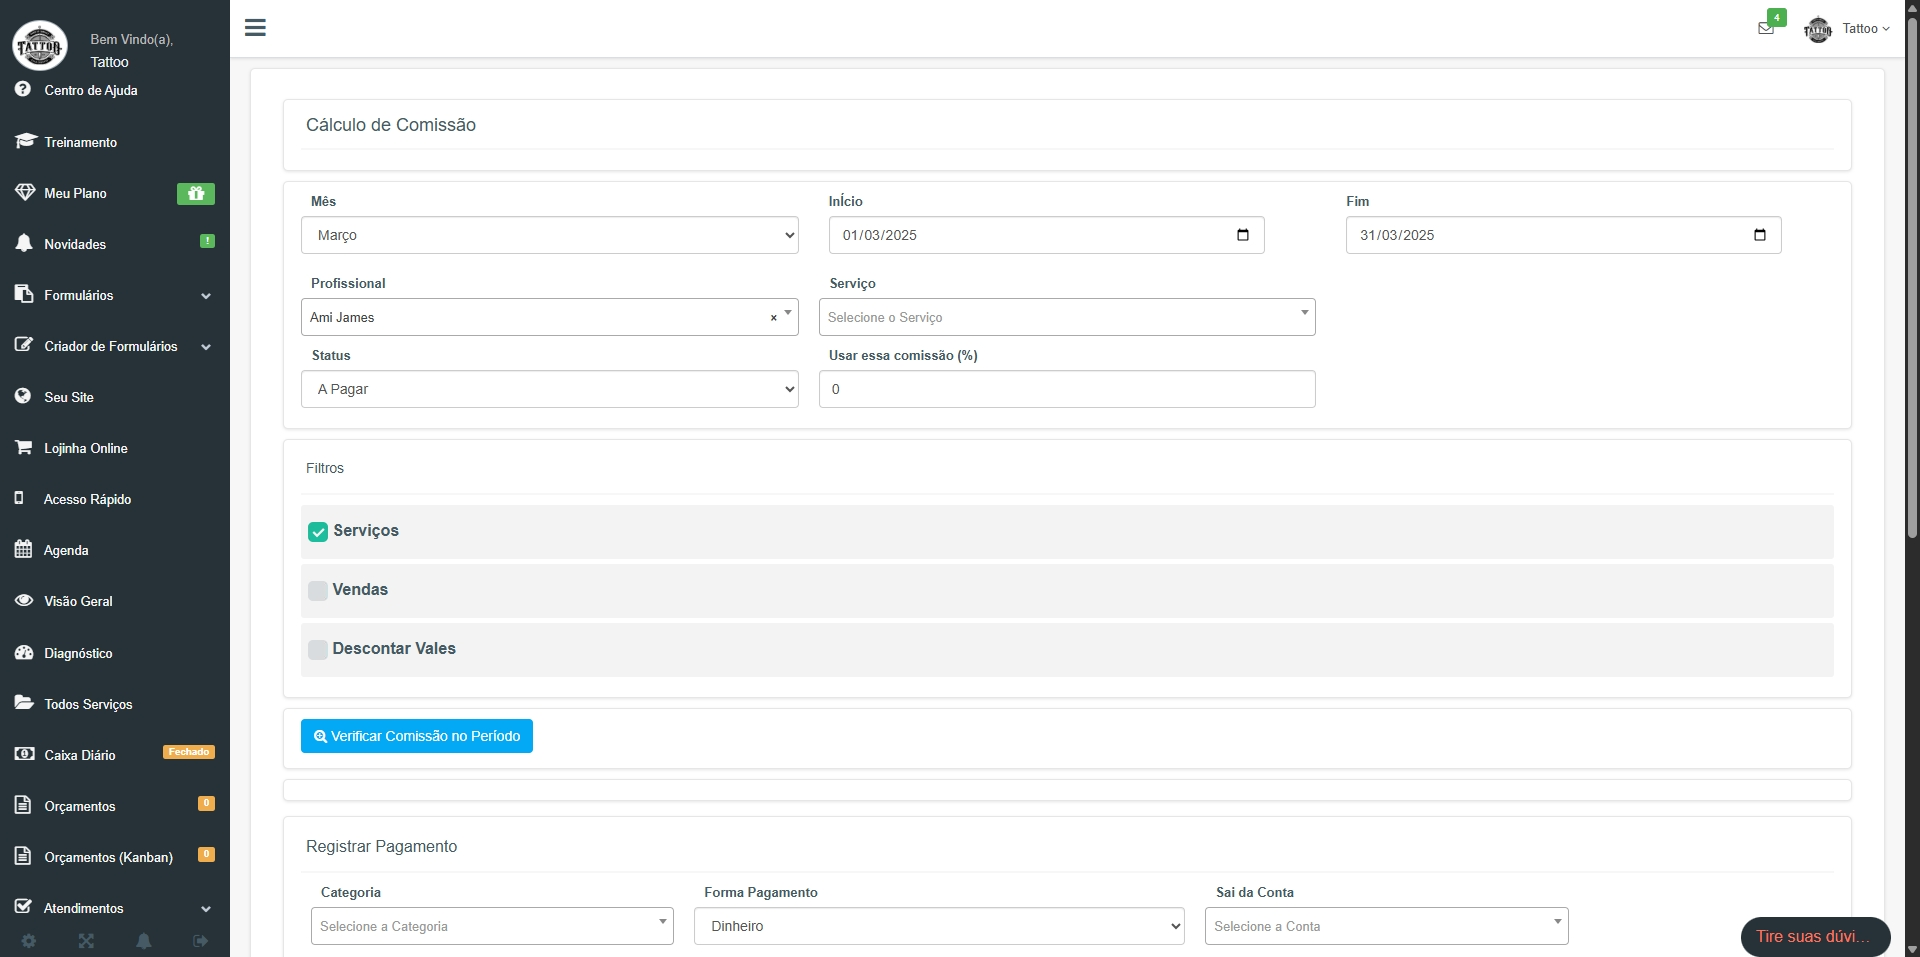
Task: Expand the Criador de Formulários menu
Action: (x=115, y=346)
